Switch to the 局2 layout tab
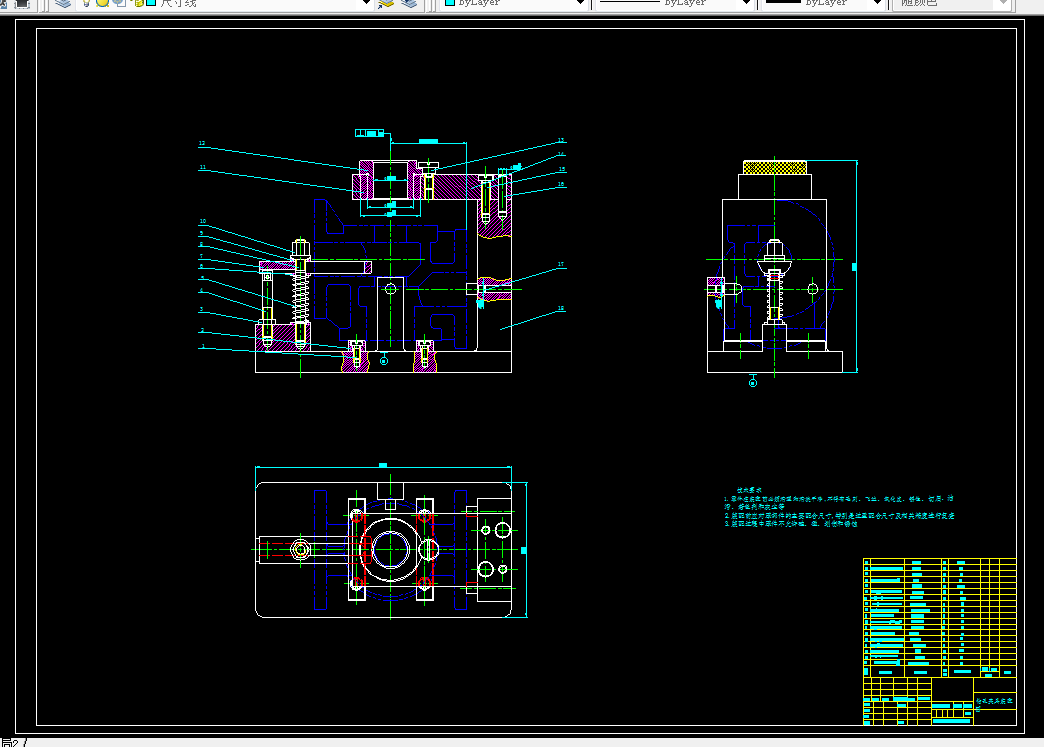The height and width of the screenshot is (747, 1044). click(9, 742)
